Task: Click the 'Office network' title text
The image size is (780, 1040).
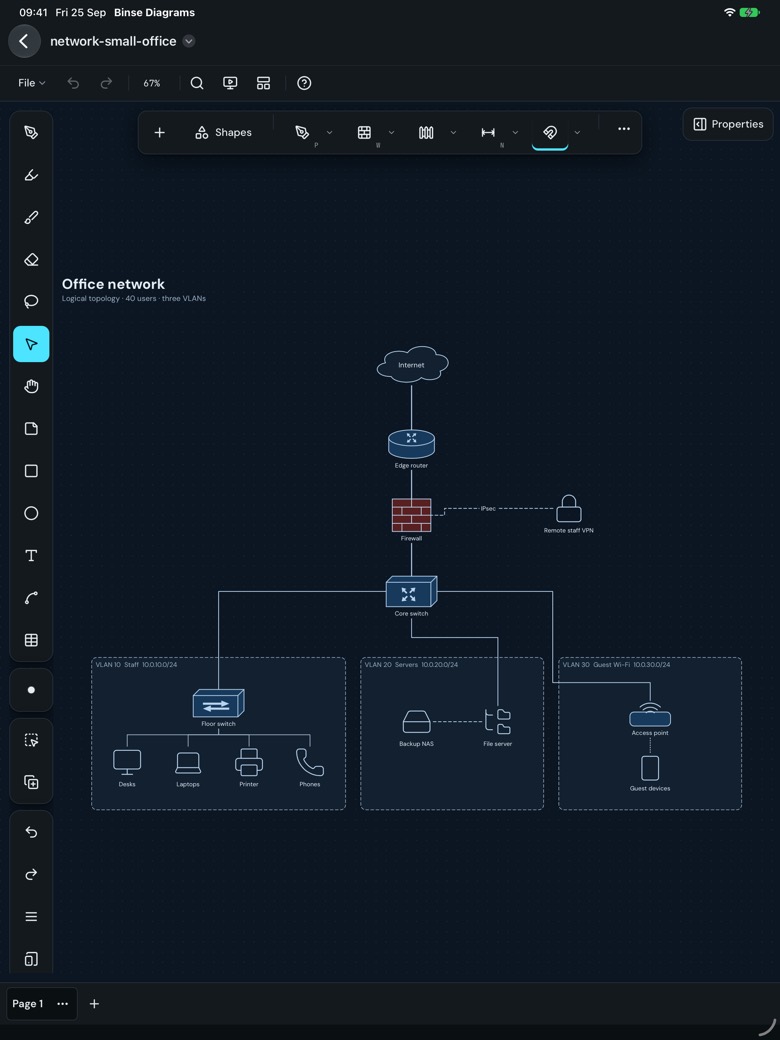Action: tap(113, 284)
